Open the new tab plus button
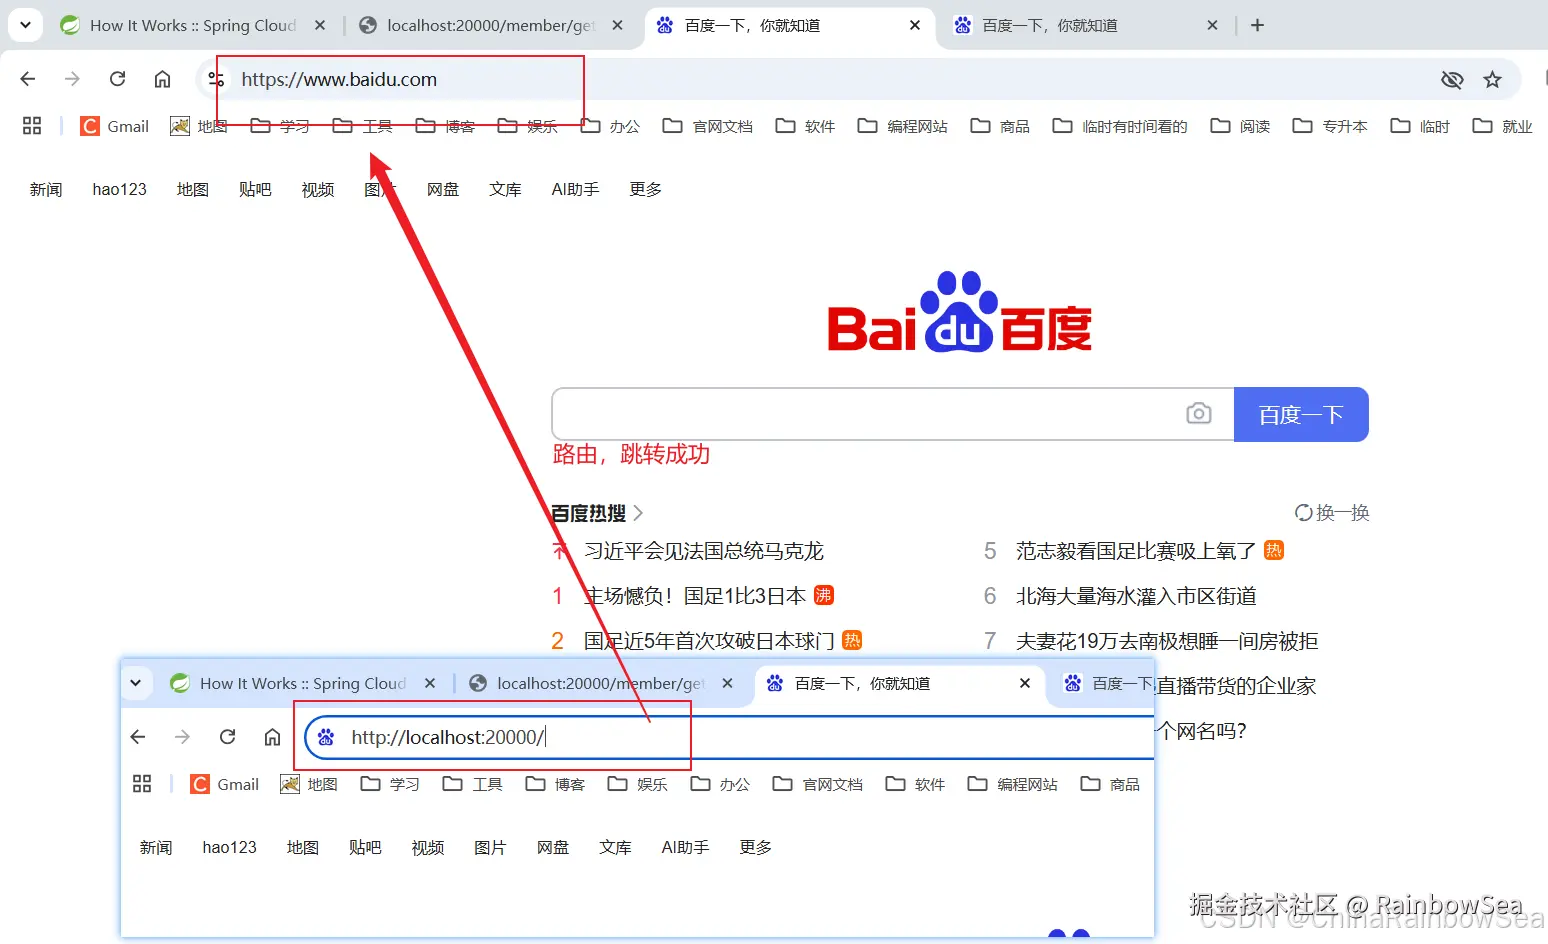Viewport: 1548px width, 944px height. 1258,25
